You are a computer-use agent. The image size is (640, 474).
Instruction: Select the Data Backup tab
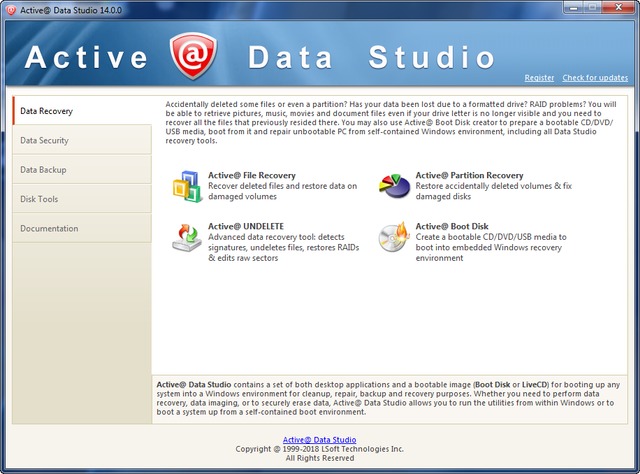(x=82, y=170)
